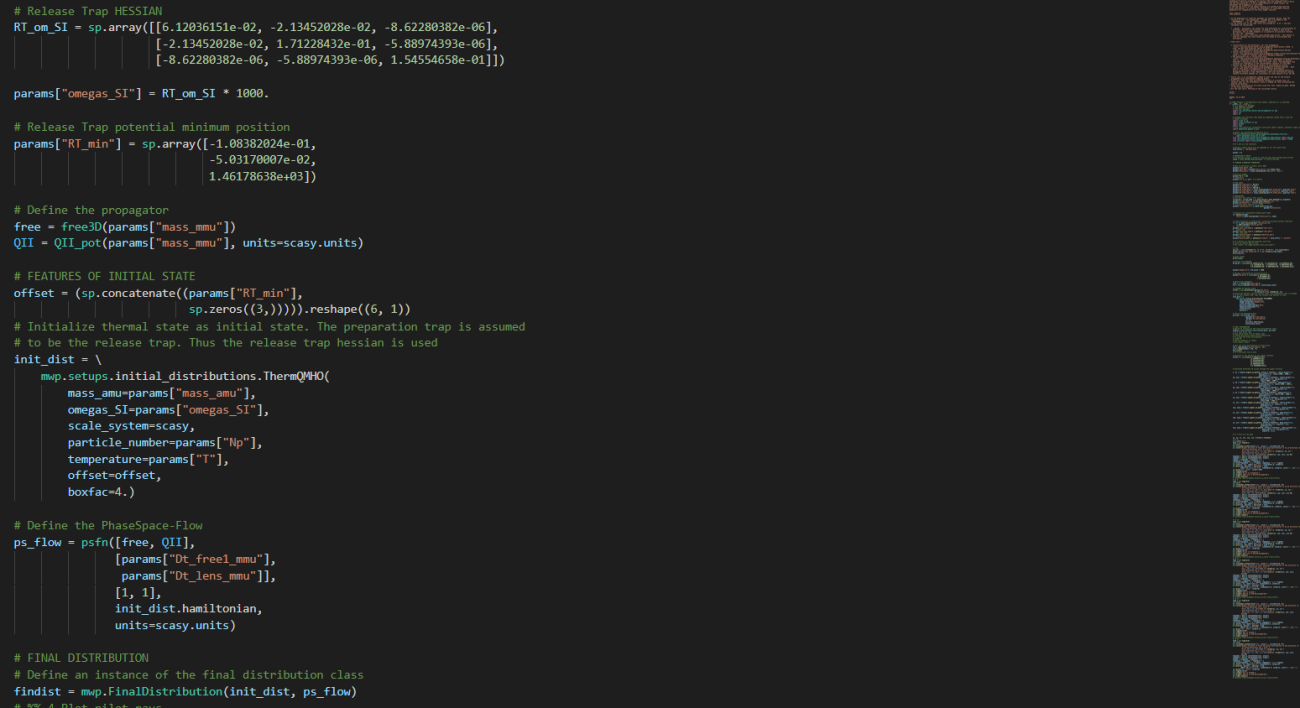Click the code minimap overview
Viewport: 1300px width, 708px height.
coord(1260,340)
